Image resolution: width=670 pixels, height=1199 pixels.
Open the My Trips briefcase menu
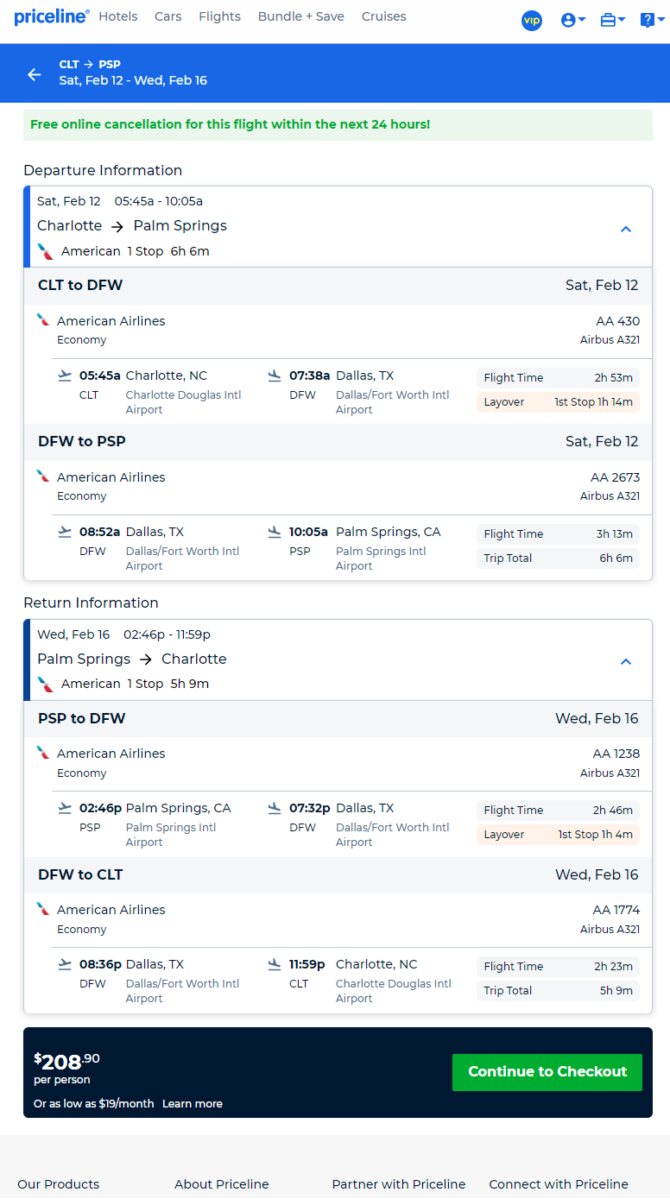[613, 21]
